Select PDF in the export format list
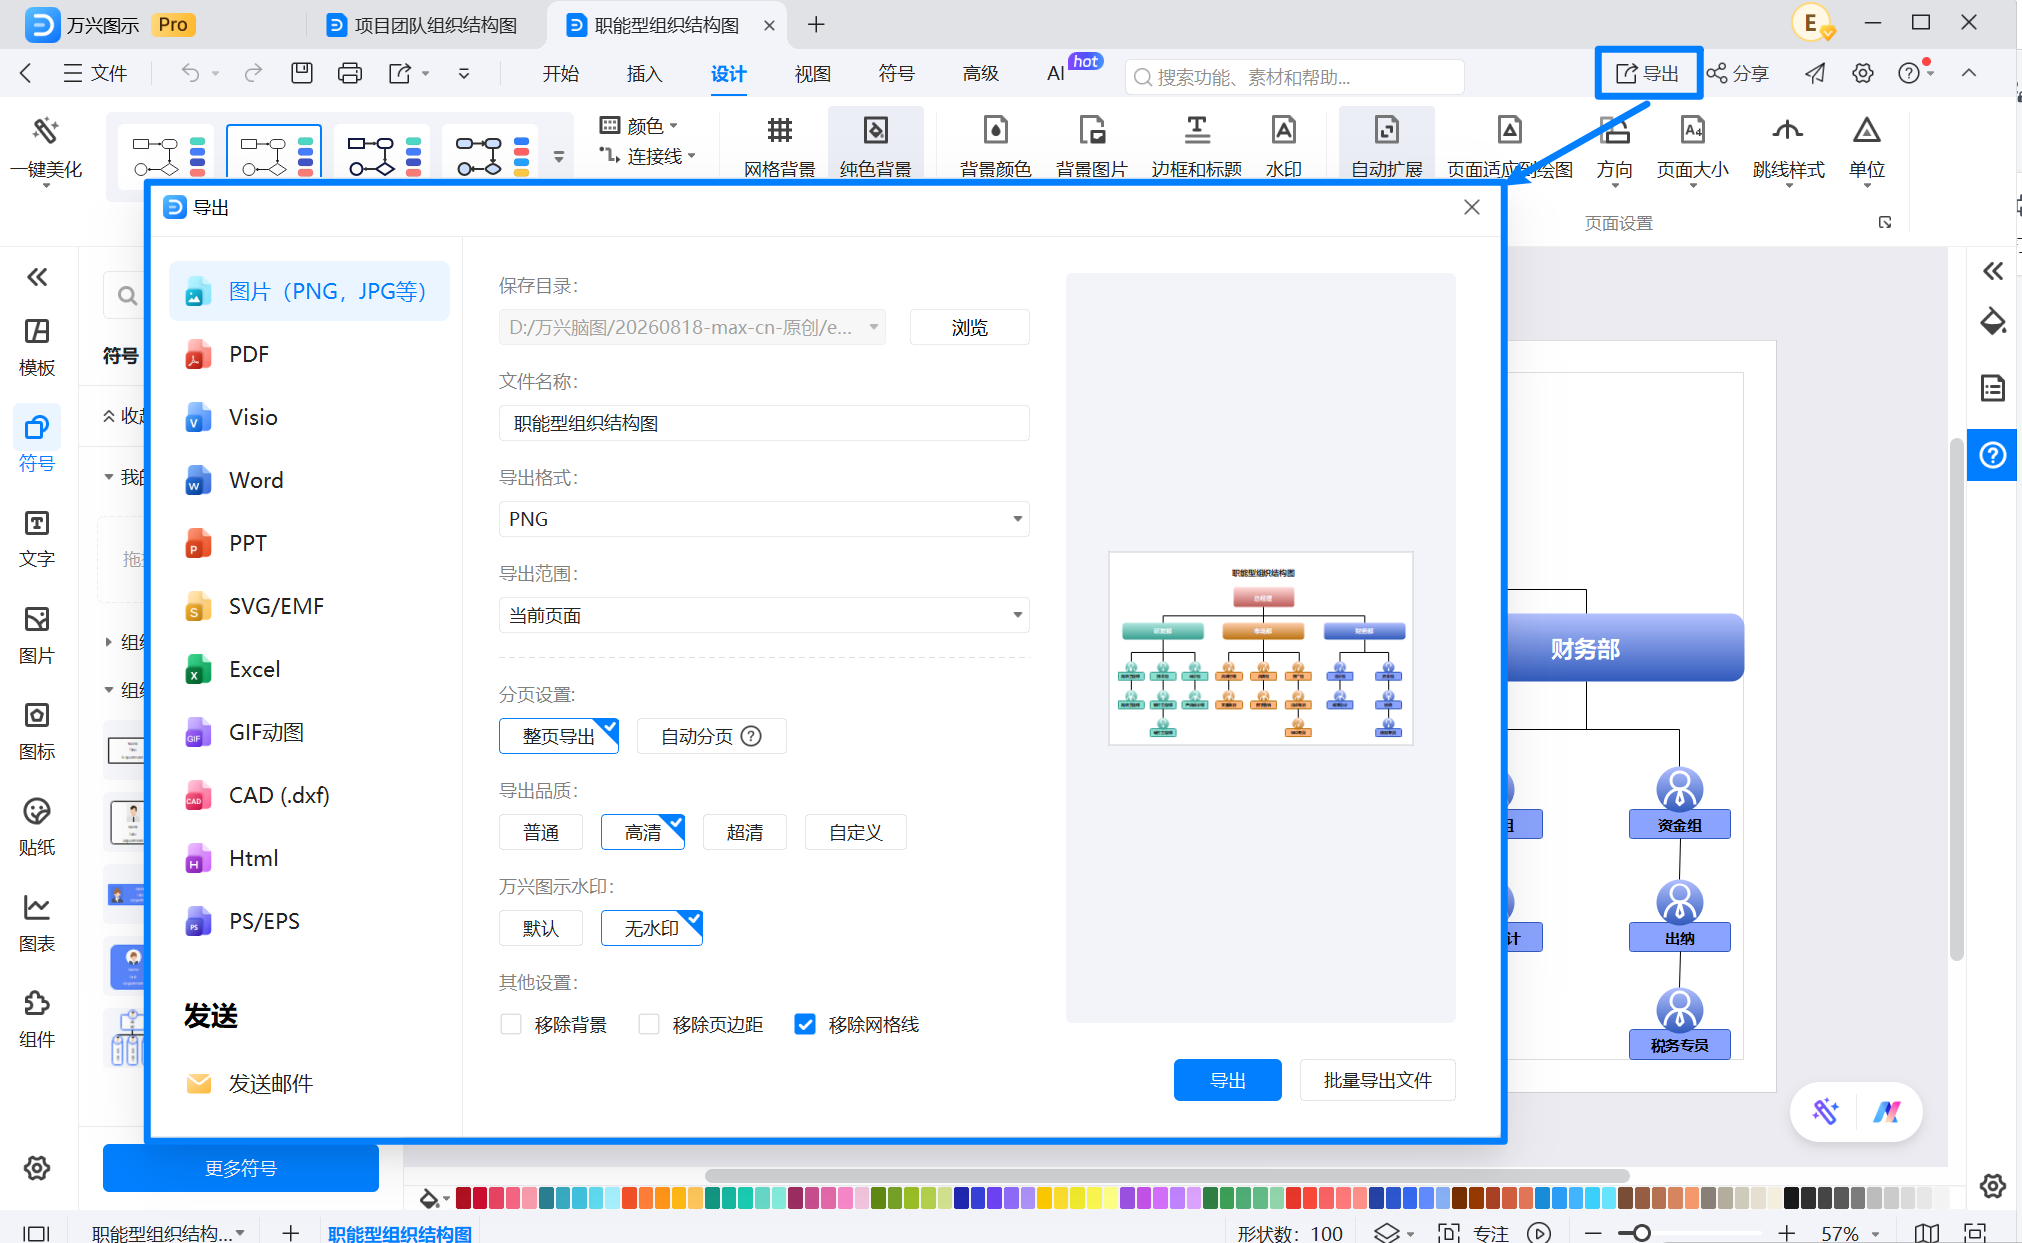 point(310,354)
